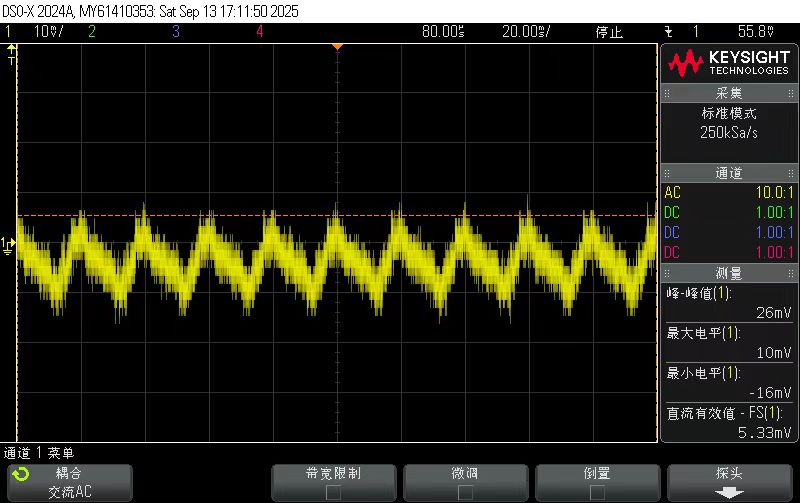
Task: Click the 最大电平(1) 10mV measurement
Action: (729, 343)
